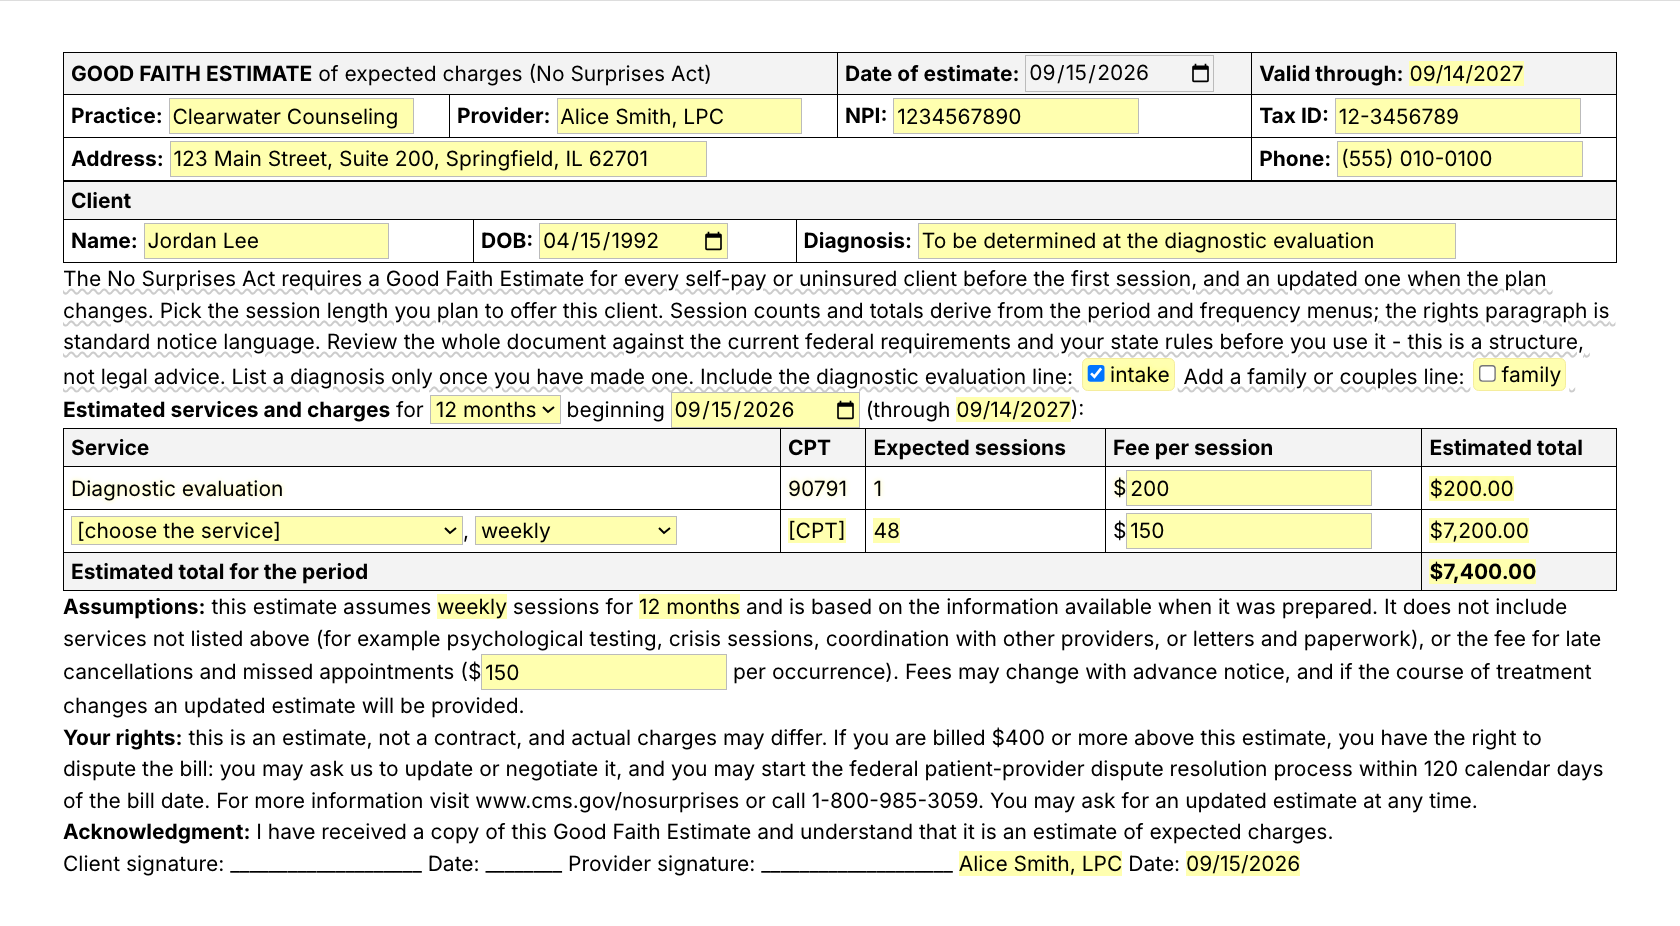Open calendar picker for beginning date
This screenshot has width=1680, height=926.
pyautogui.click(x=845, y=410)
